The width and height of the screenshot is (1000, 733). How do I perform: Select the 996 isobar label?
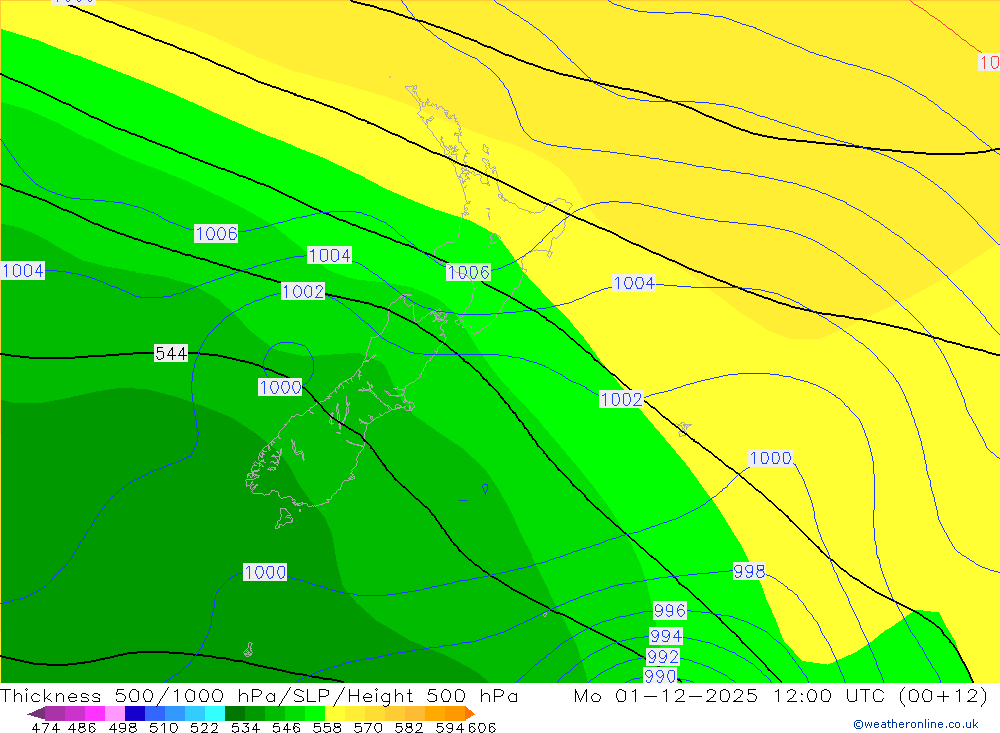670,611
